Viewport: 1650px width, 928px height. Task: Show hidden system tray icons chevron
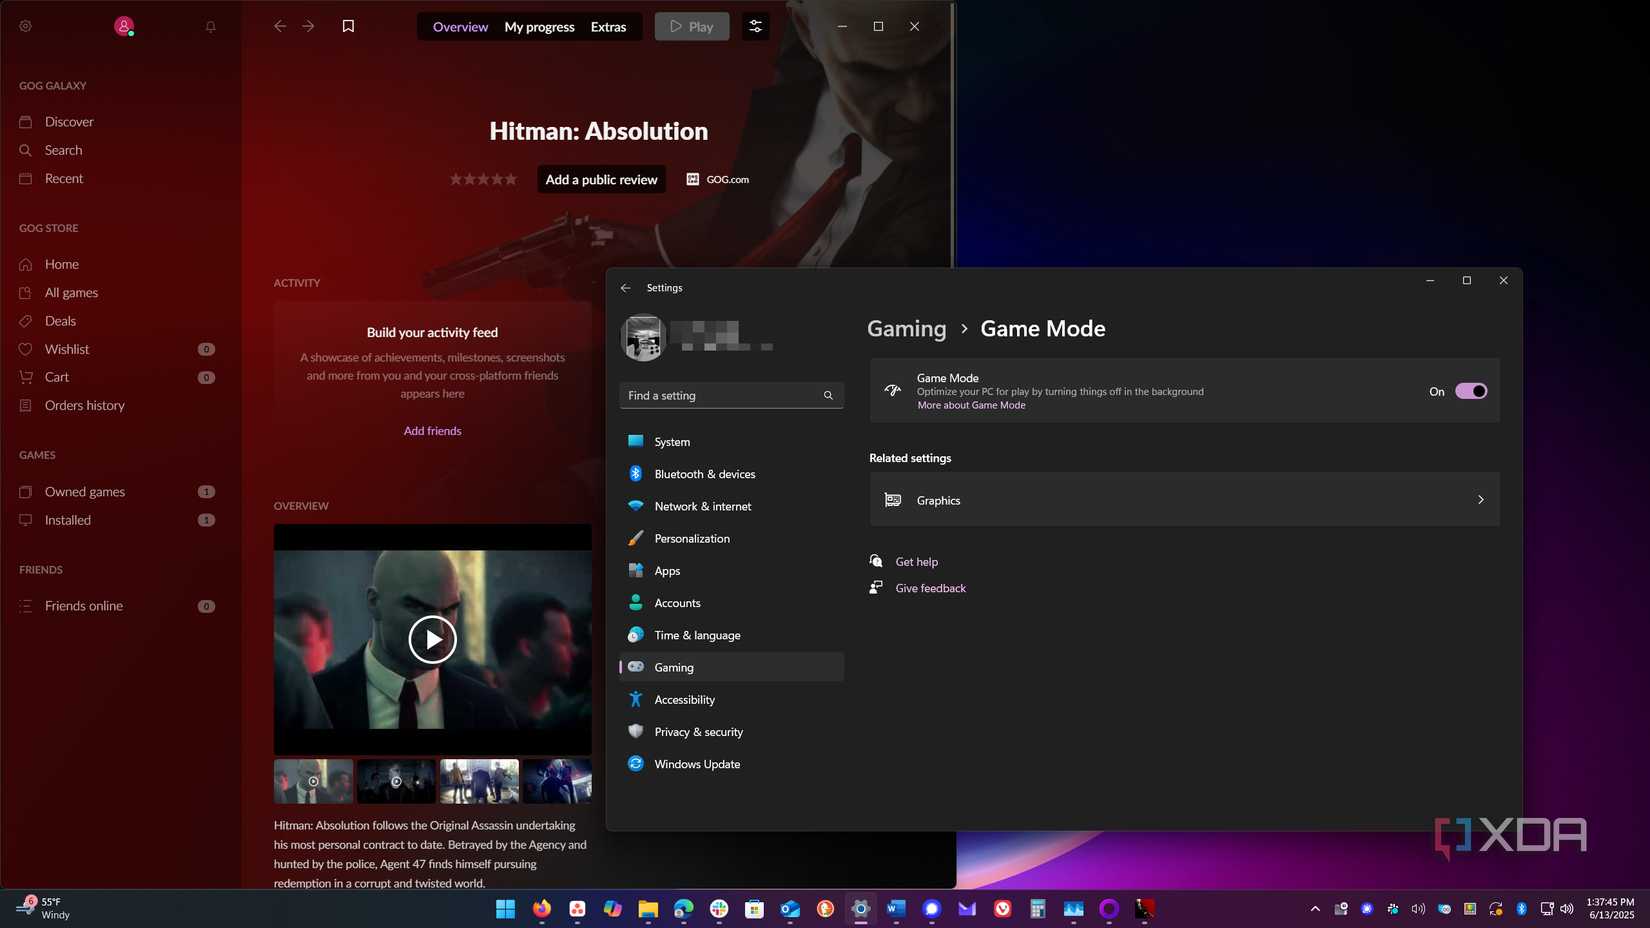pos(1315,909)
